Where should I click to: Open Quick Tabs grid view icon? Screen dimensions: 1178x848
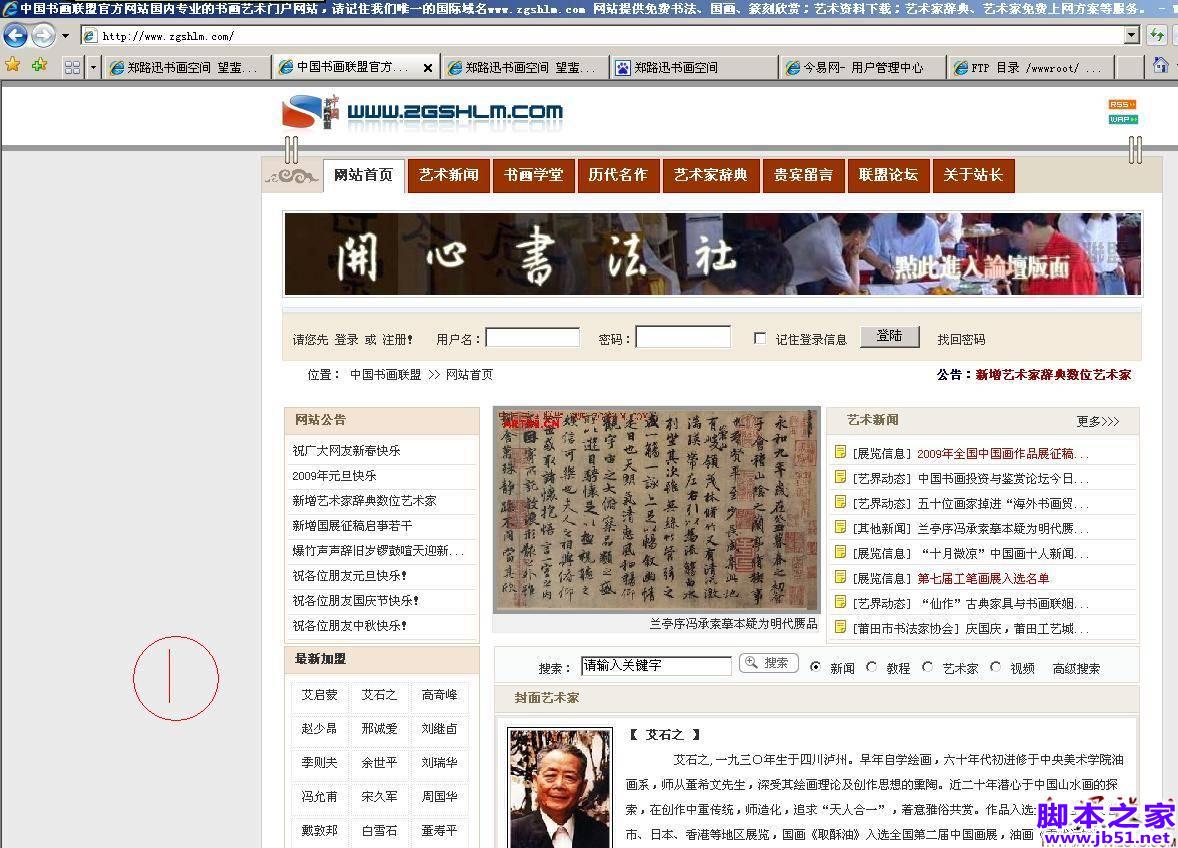71,66
